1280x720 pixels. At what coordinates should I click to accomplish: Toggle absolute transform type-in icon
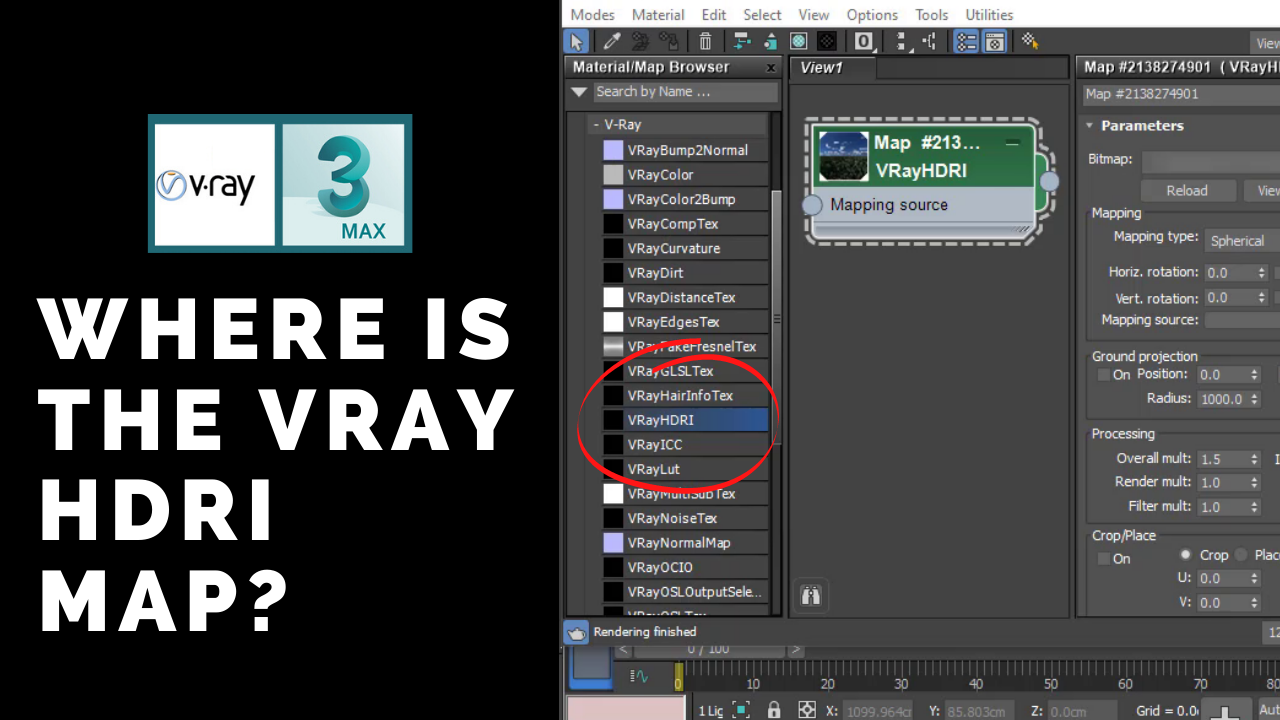pyautogui.click(x=807, y=710)
